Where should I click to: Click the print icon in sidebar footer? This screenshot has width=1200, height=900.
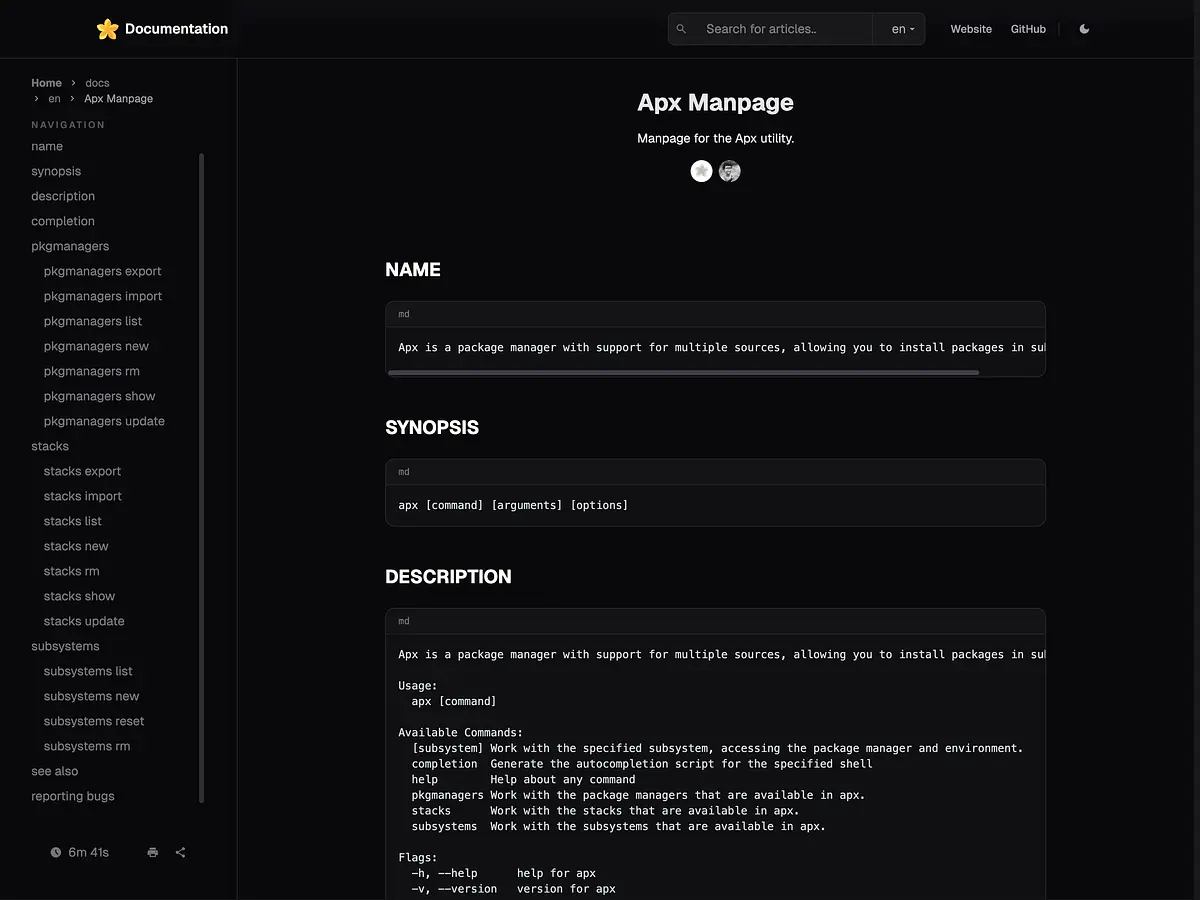click(152, 852)
